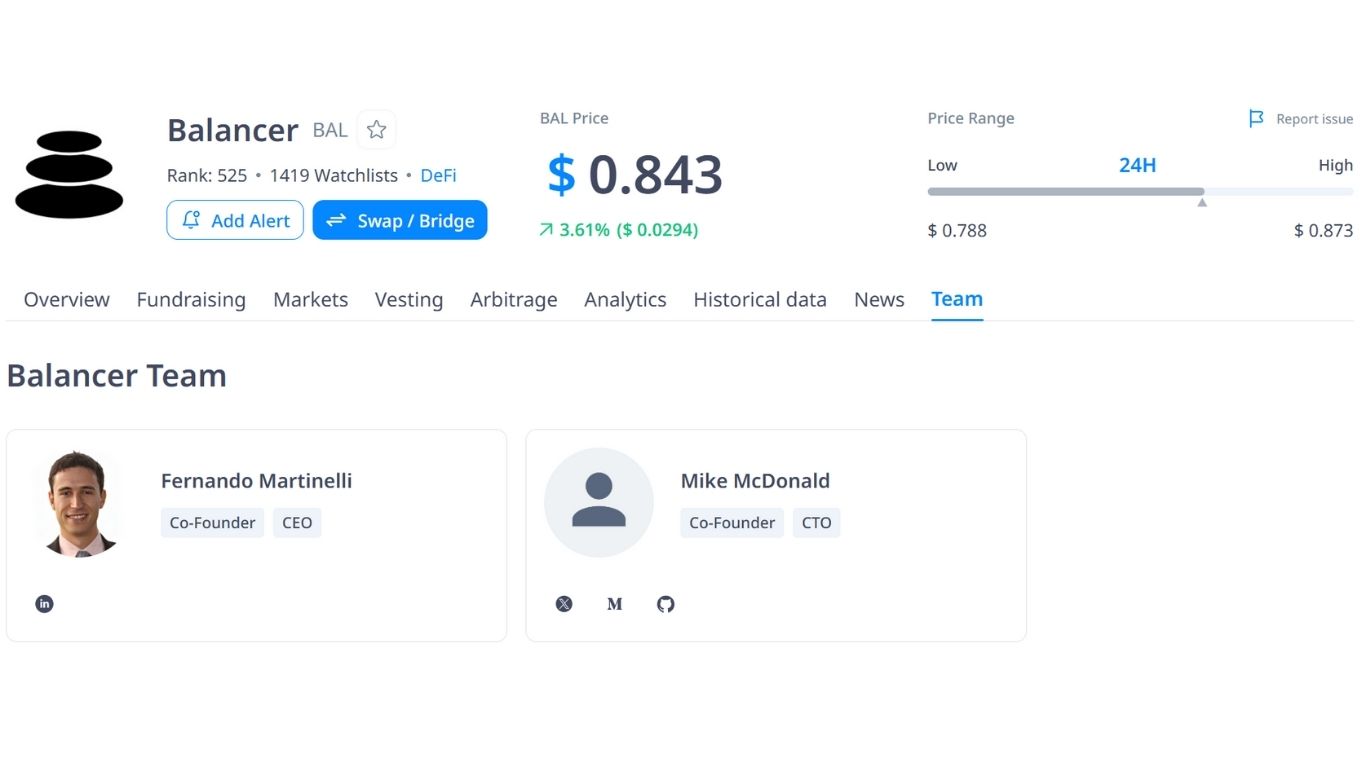This screenshot has width=1366, height=768.
Task: Go to the Markets tab
Action: click(310, 300)
